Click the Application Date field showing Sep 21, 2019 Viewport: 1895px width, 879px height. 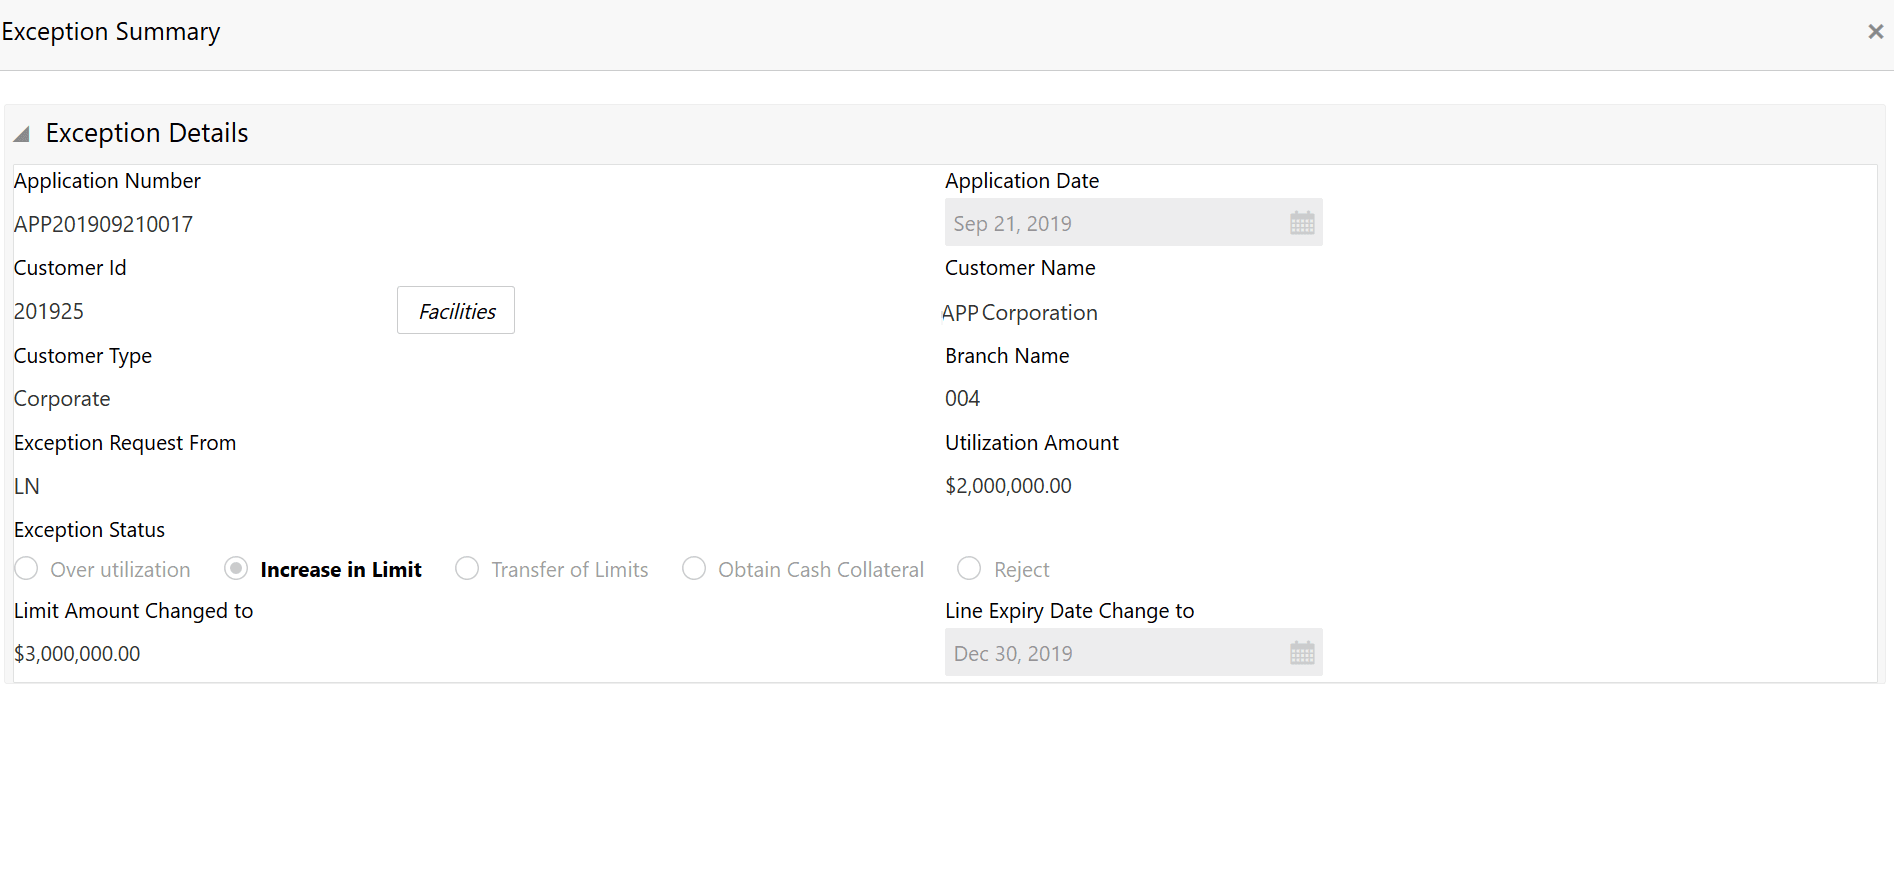click(1134, 223)
